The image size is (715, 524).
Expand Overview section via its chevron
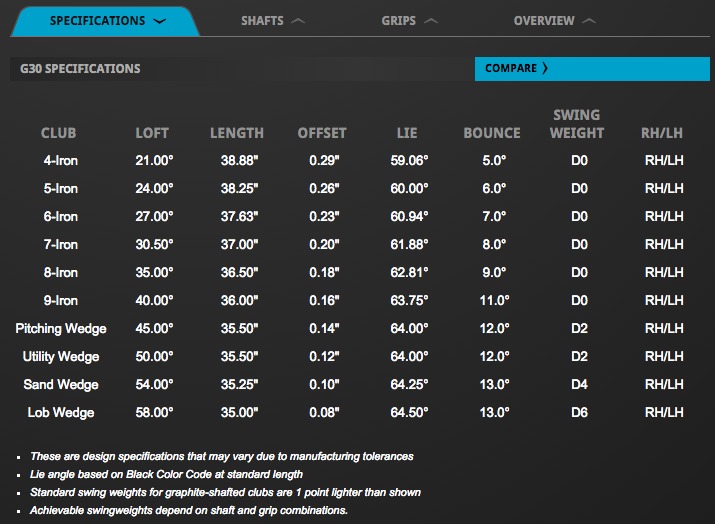point(589,21)
